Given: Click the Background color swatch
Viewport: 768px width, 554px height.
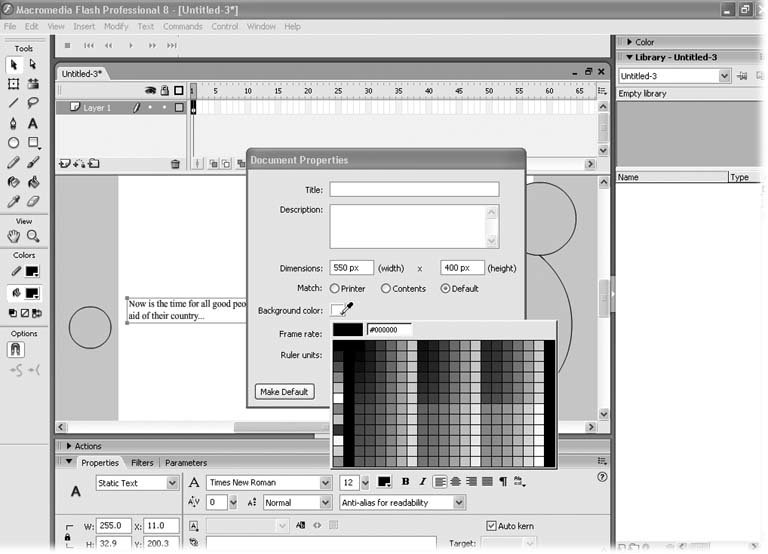Looking at the screenshot, I should click(x=338, y=310).
